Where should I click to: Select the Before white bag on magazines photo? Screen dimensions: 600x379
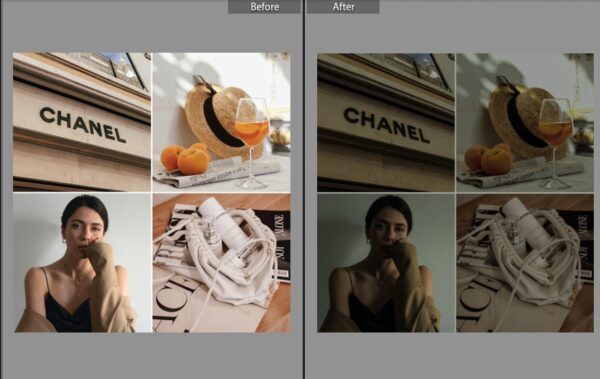(222, 263)
